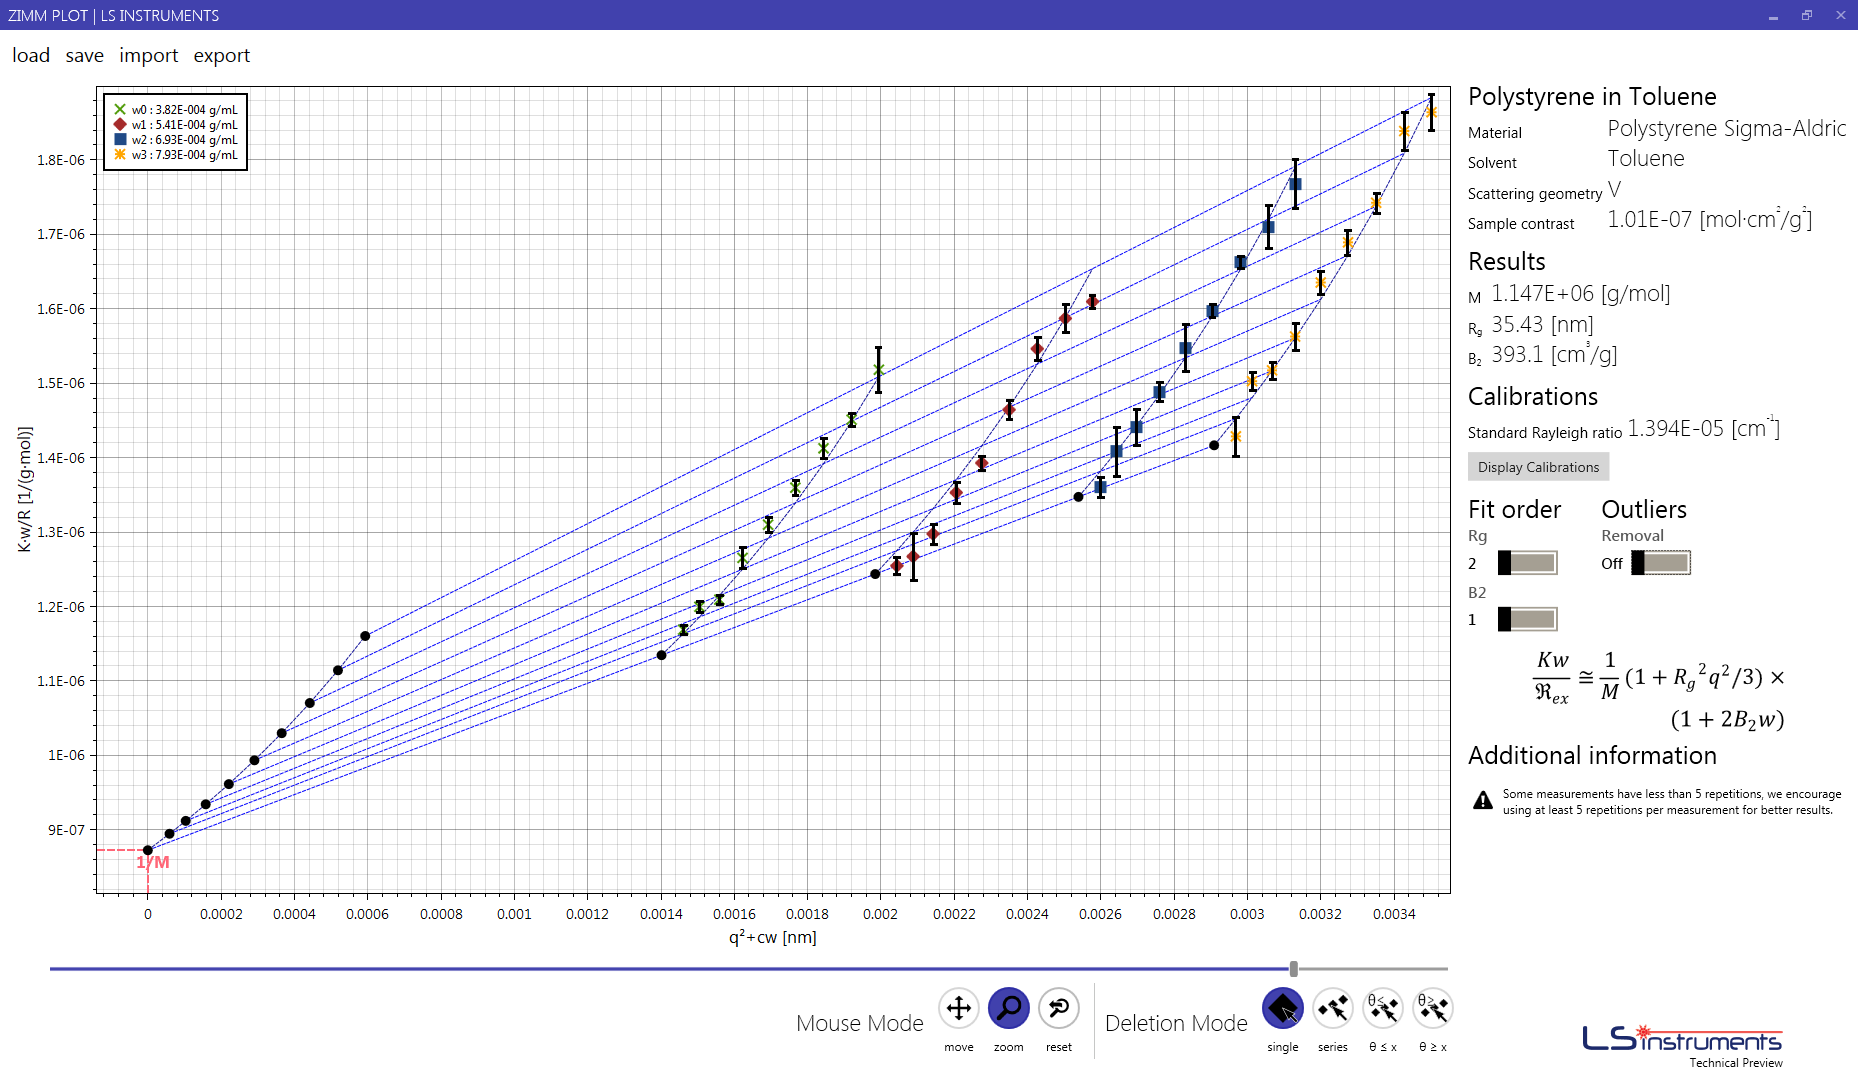Image resolution: width=1858 pixels, height=1080 pixels.
Task: Click the reset view icon
Action: [1058, 1008]
